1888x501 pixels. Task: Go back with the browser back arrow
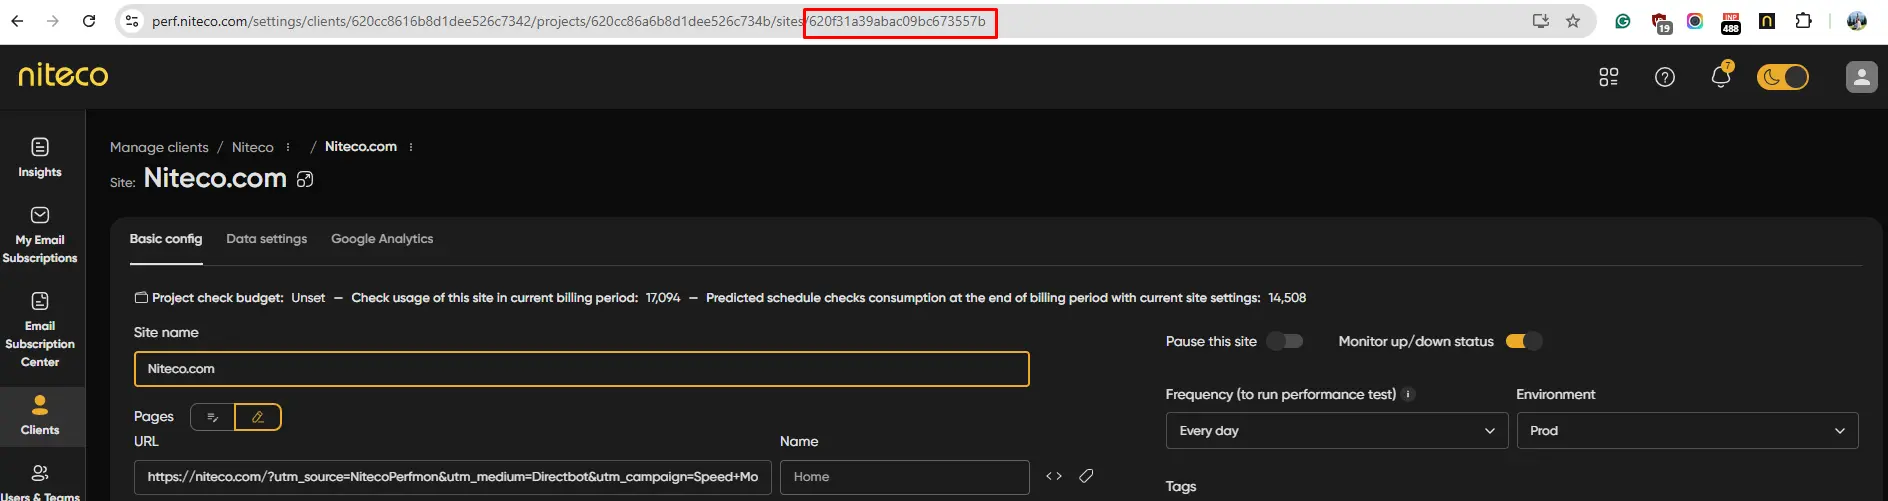tap(17, 21)
